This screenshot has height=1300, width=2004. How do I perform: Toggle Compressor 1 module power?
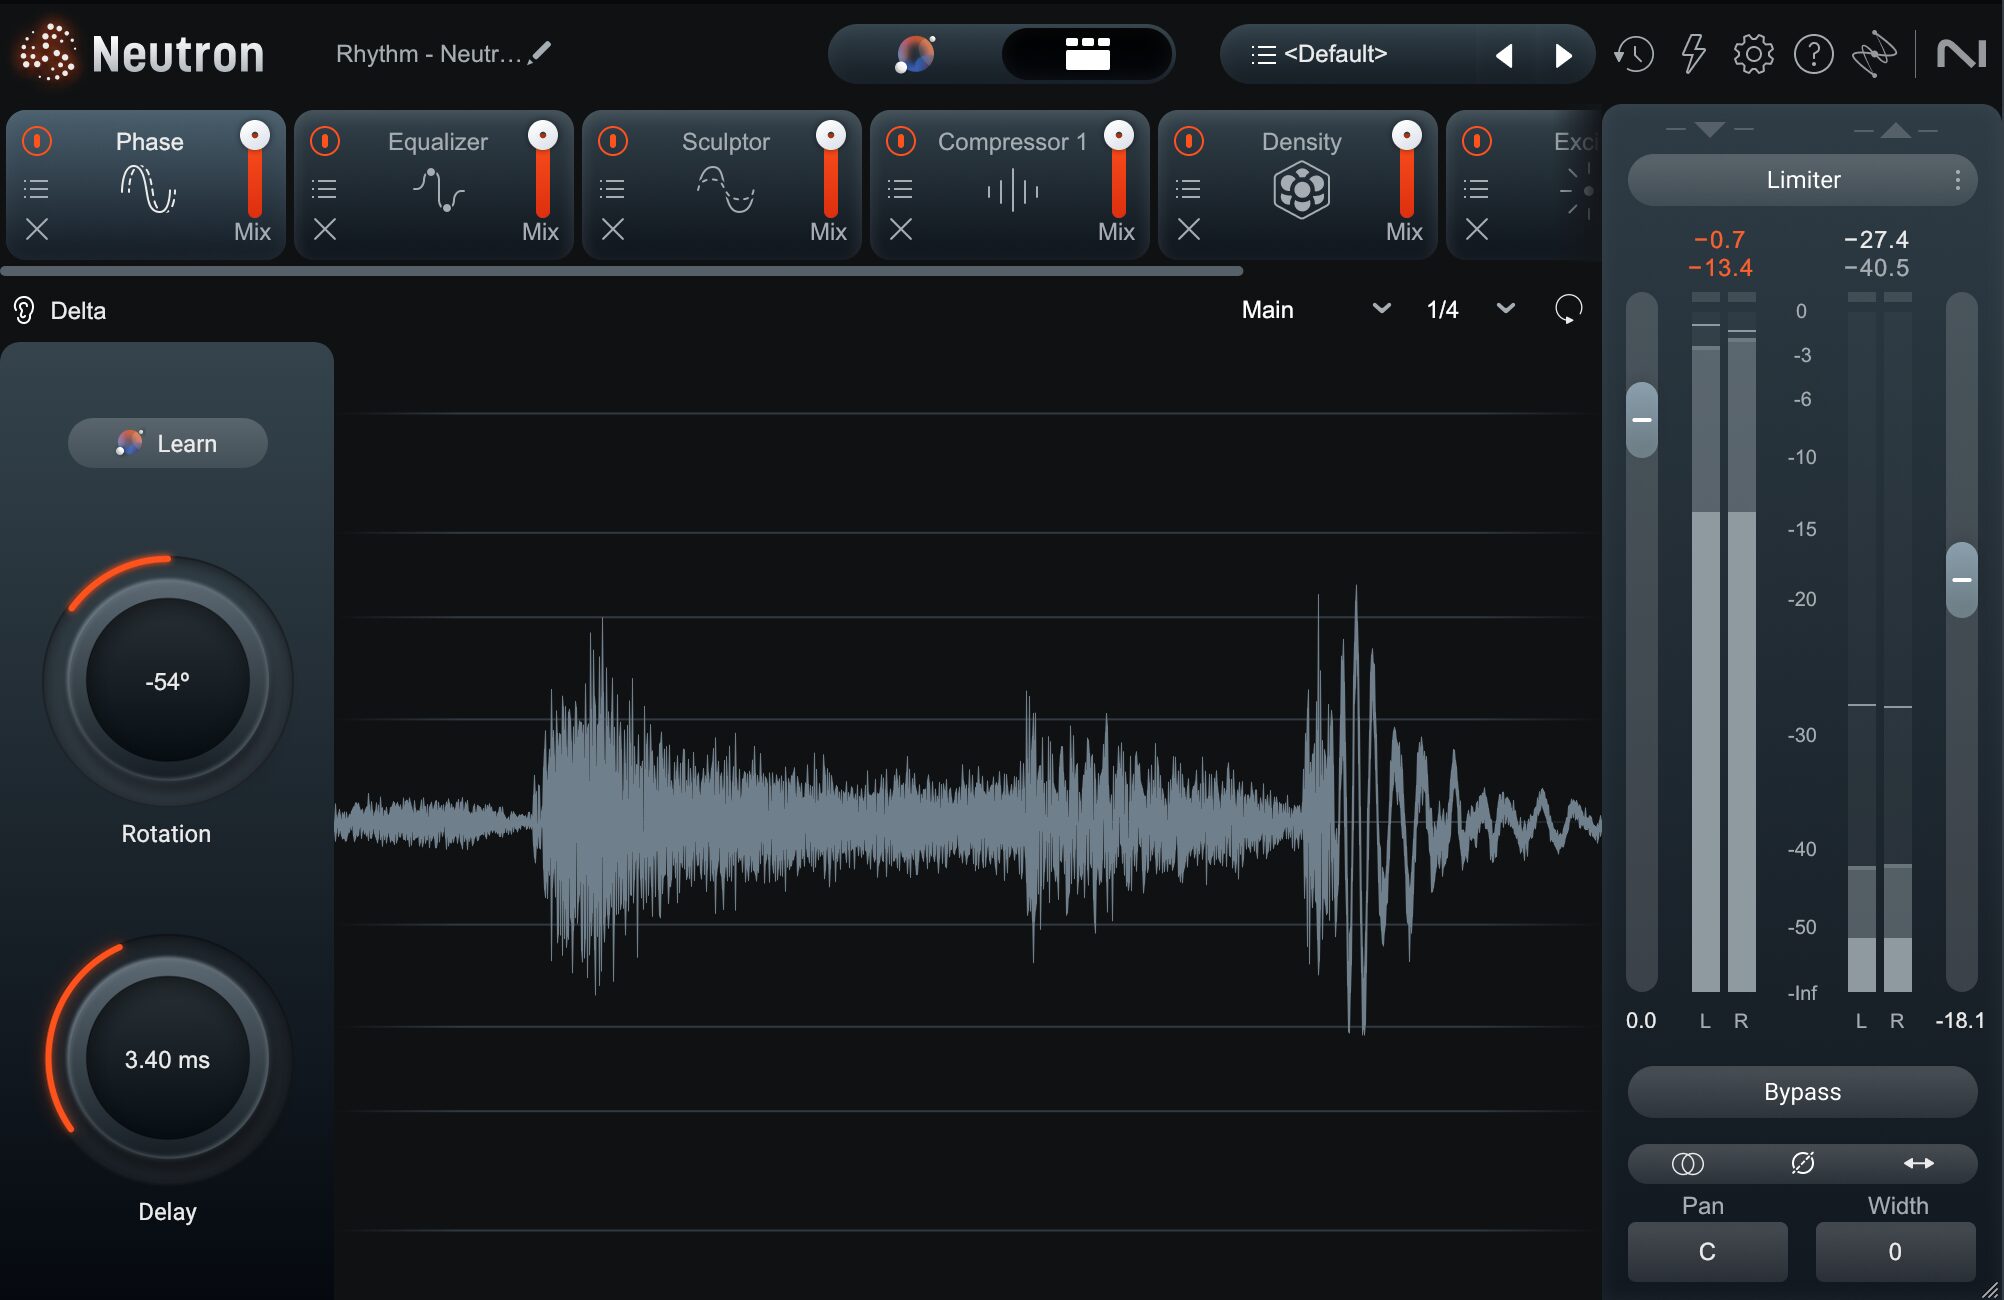(x=901, y=141)
